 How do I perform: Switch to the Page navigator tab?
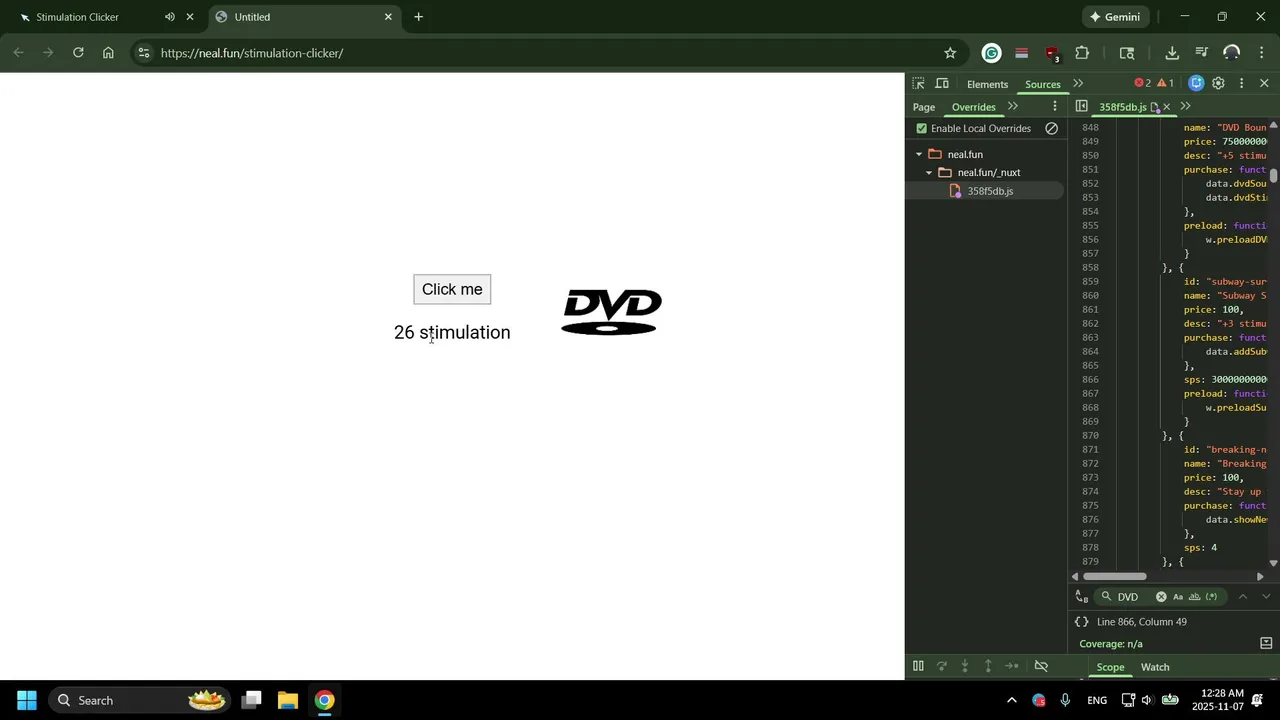pyautogui.click(x=924, y=107)
